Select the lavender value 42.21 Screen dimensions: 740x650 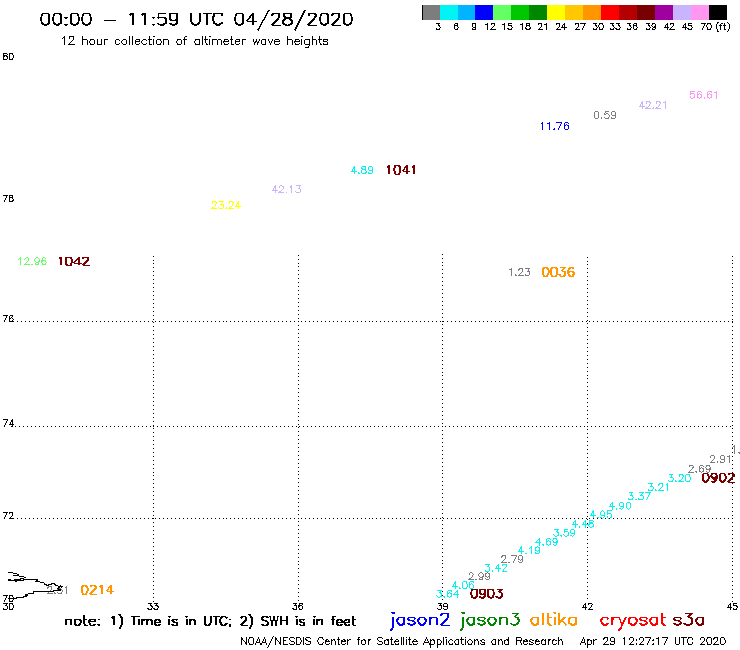coord(653,105)
